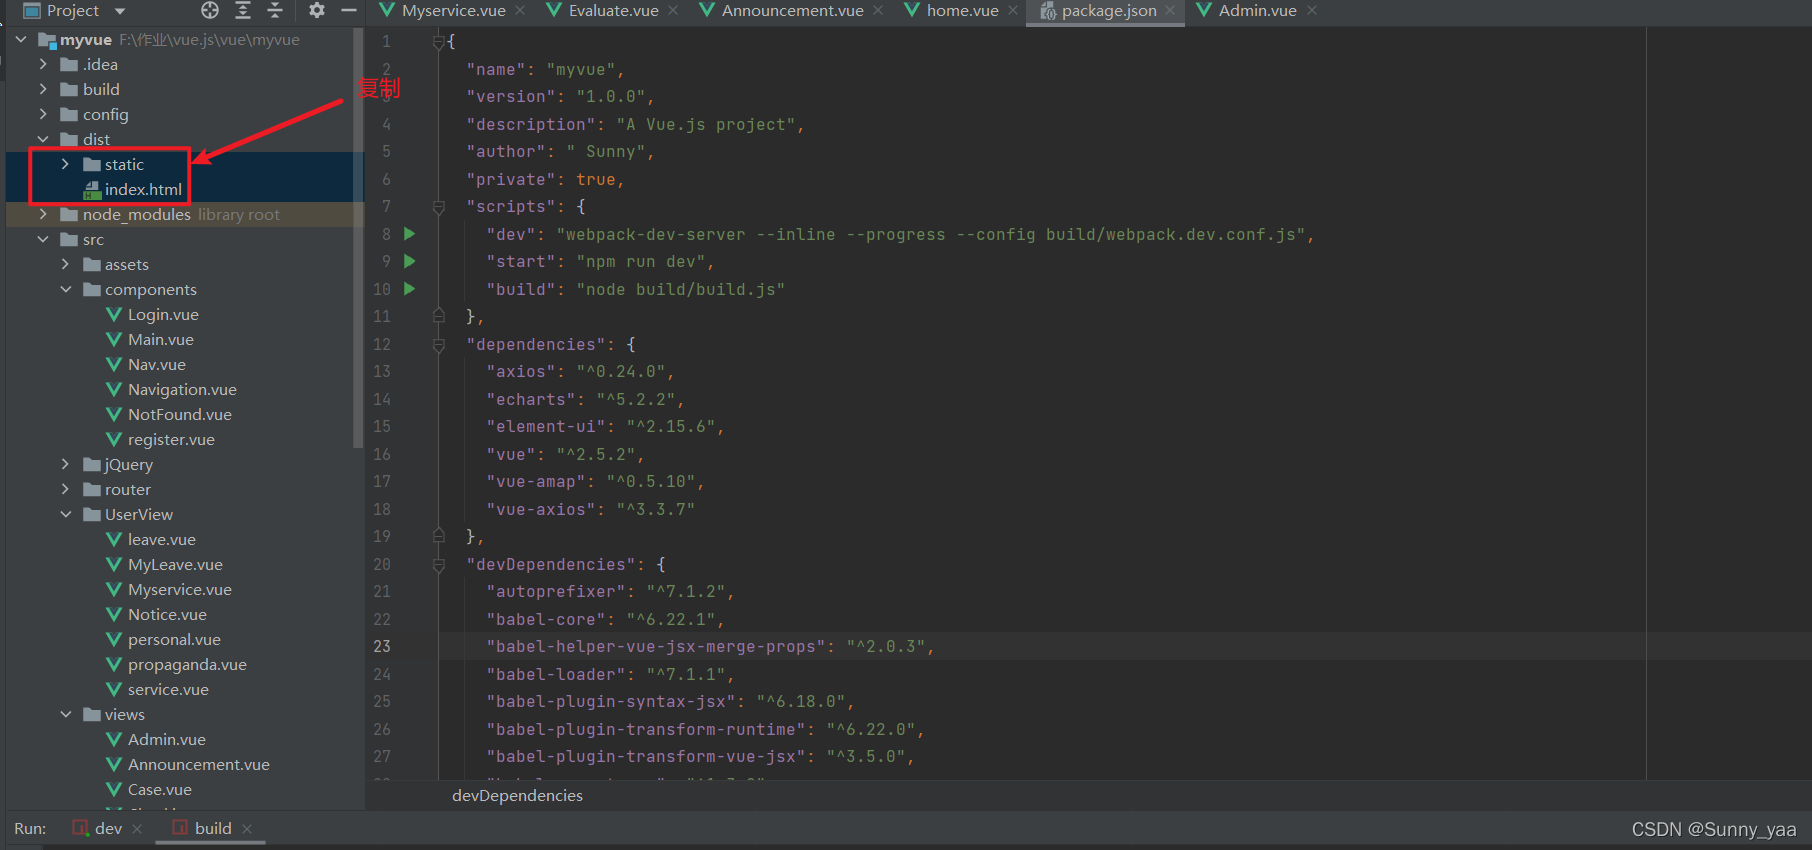Open Login.vue file icon in tree

tap(114, 314)
